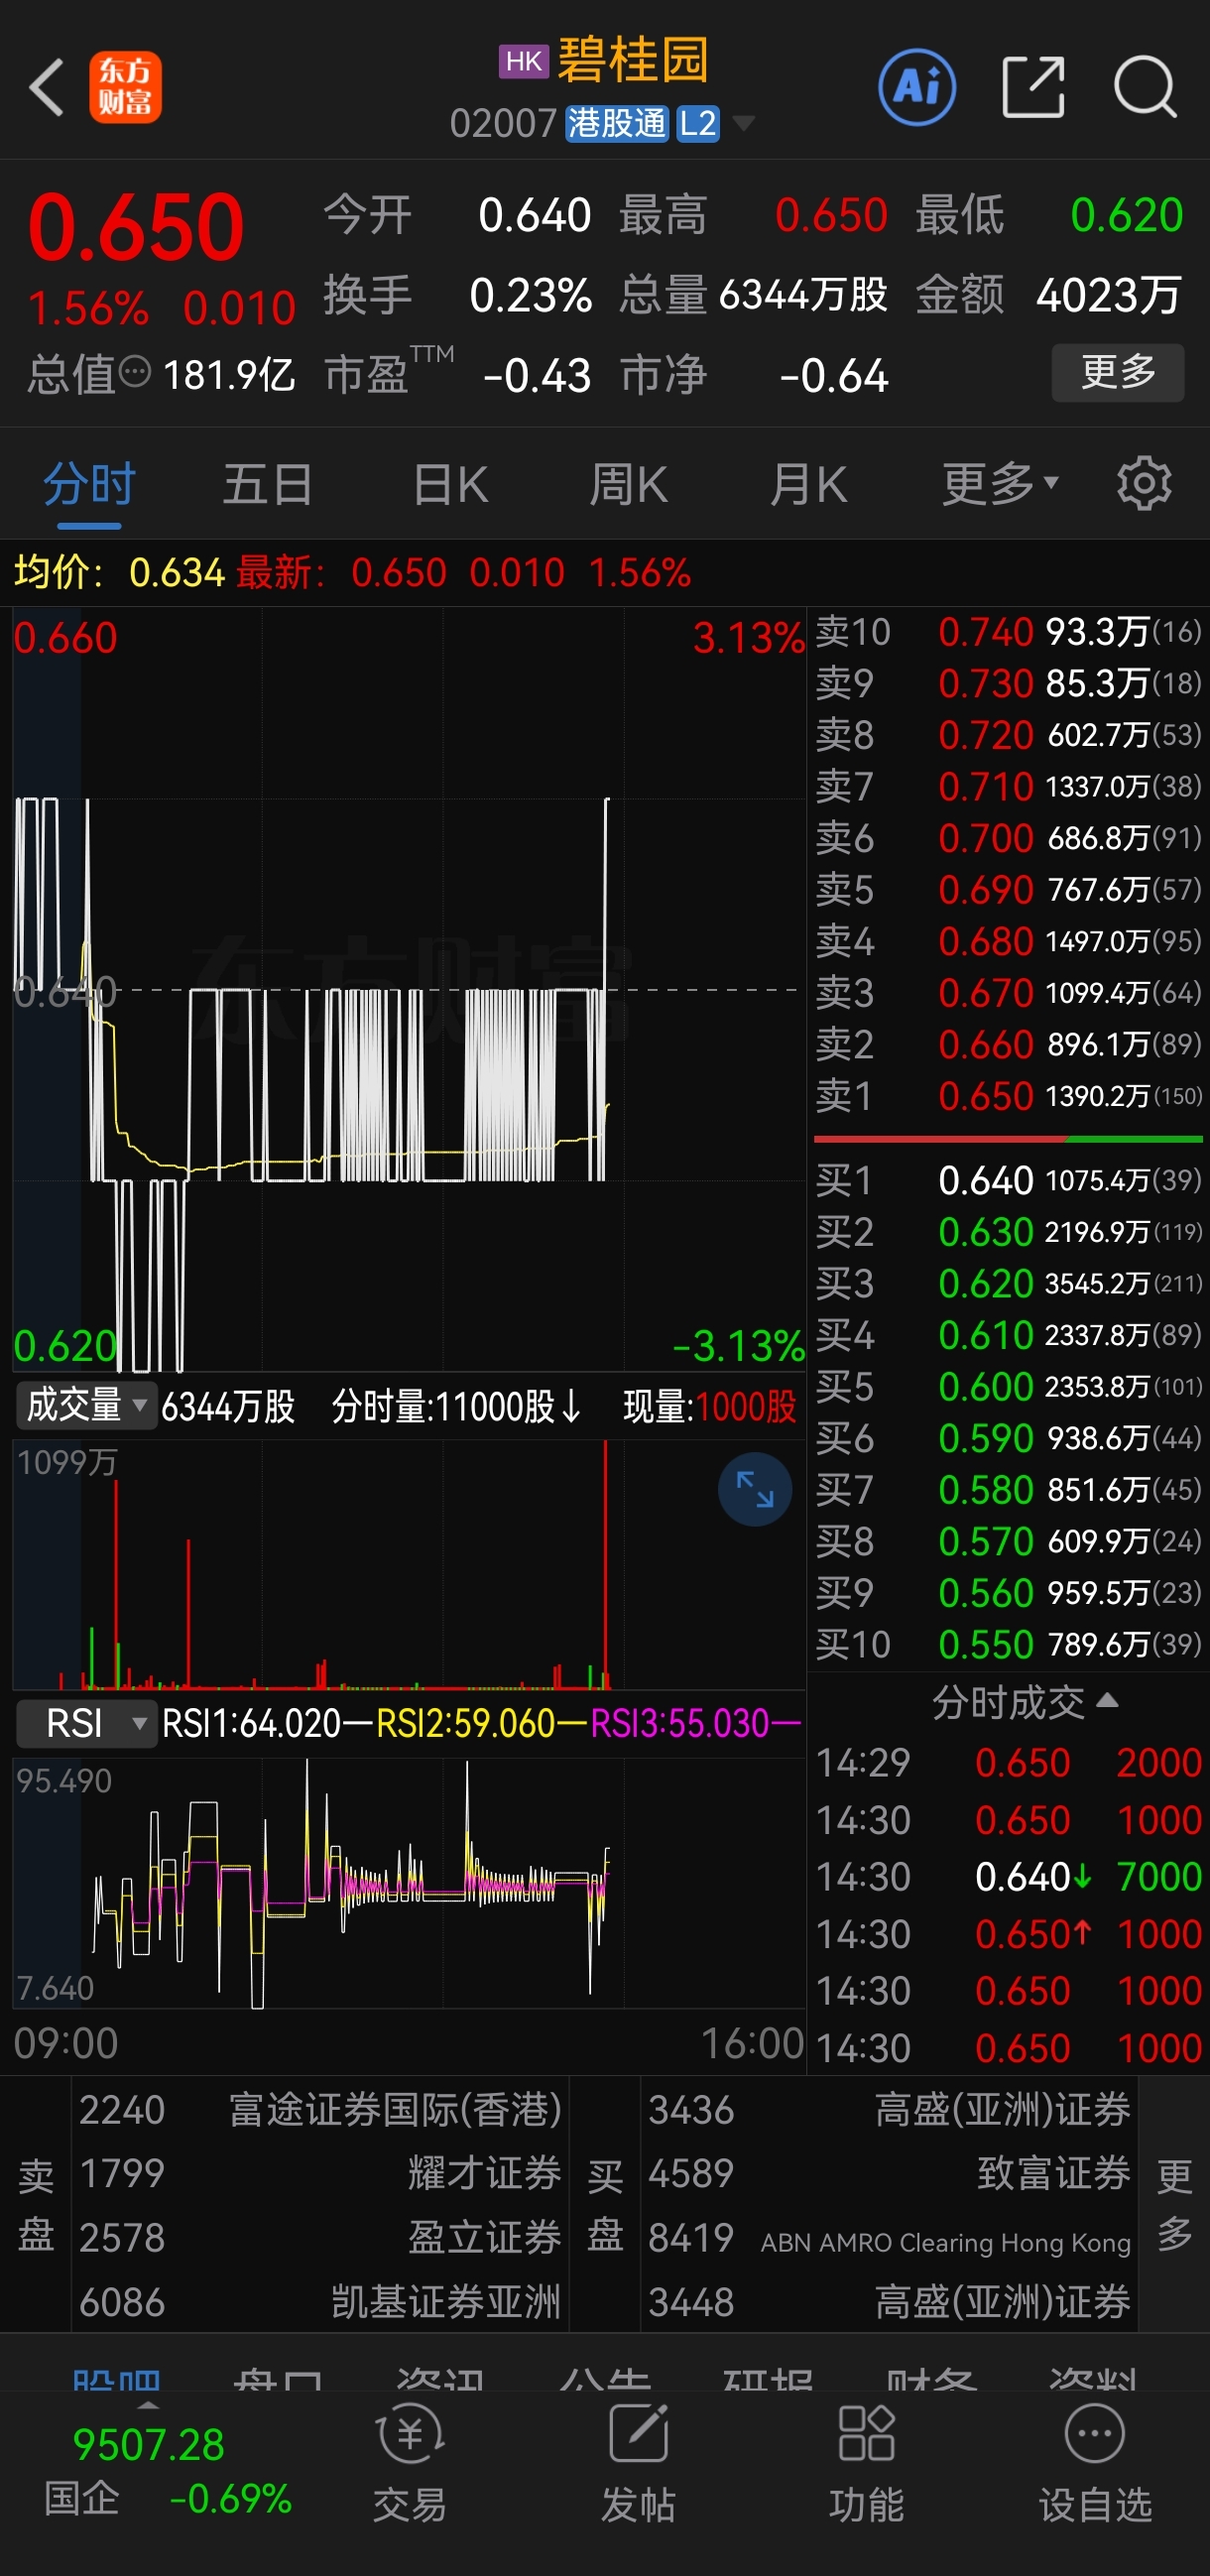Tap the 14:30 0.640 7000 trade row

[1008, 1876]
